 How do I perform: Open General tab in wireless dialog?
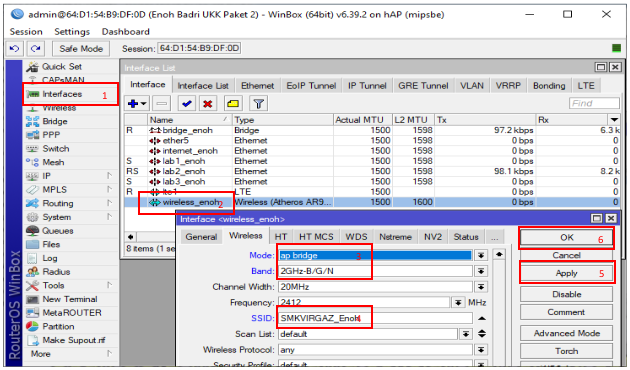point(201,237)
